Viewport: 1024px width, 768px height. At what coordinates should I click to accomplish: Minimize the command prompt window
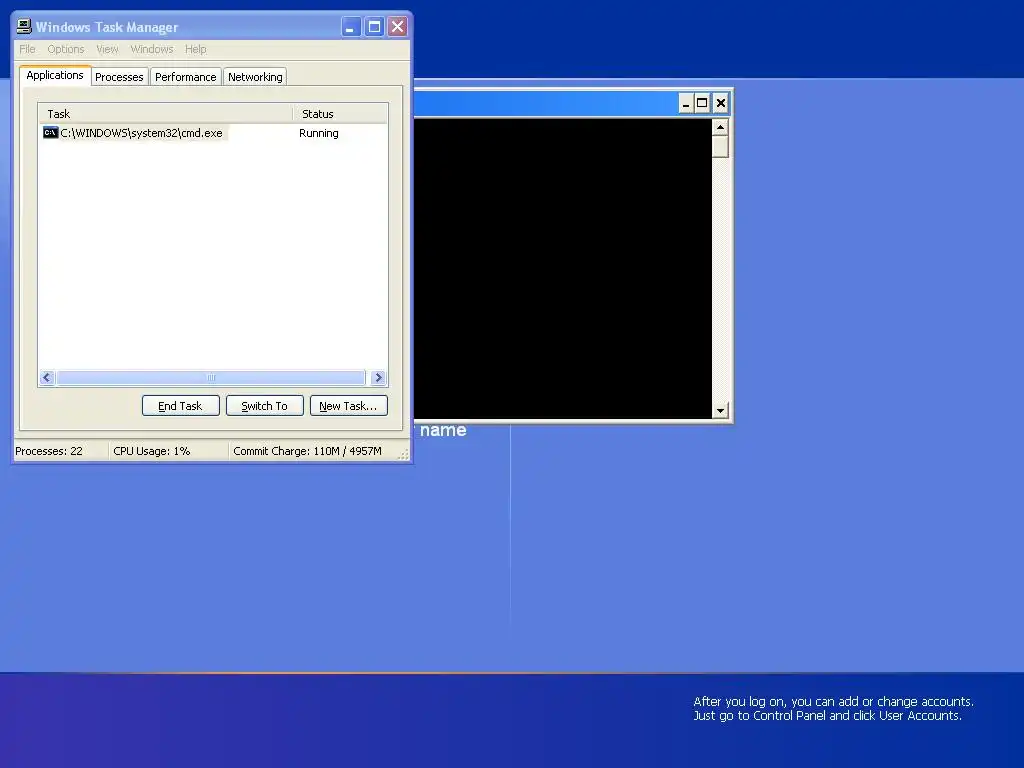pos(686,103)
